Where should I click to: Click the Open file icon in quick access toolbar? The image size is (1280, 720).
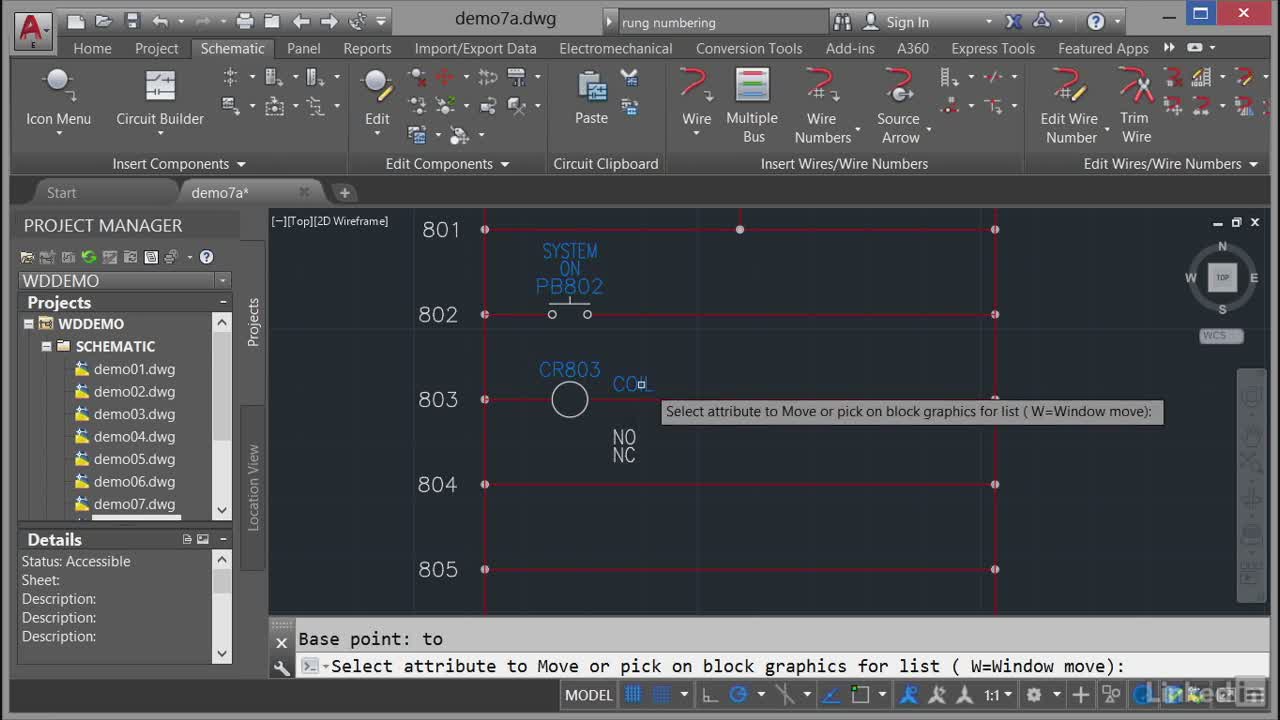pyautogui.click(x=104, y=21)
